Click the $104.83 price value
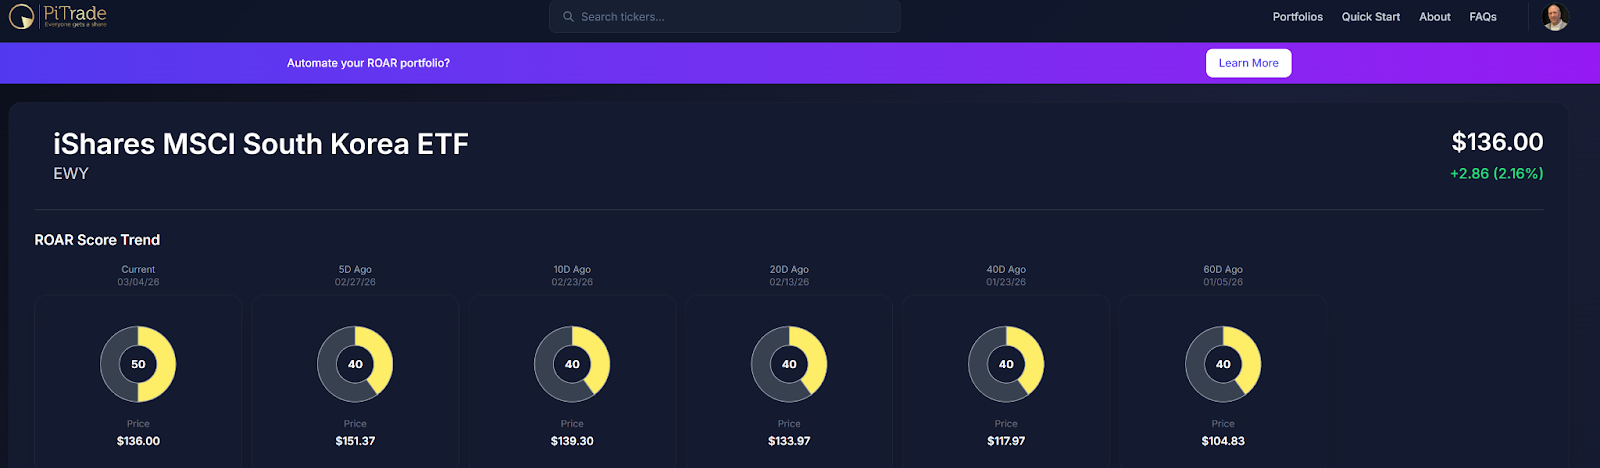Viewport: 1600px width, 468px height. 1223,441
